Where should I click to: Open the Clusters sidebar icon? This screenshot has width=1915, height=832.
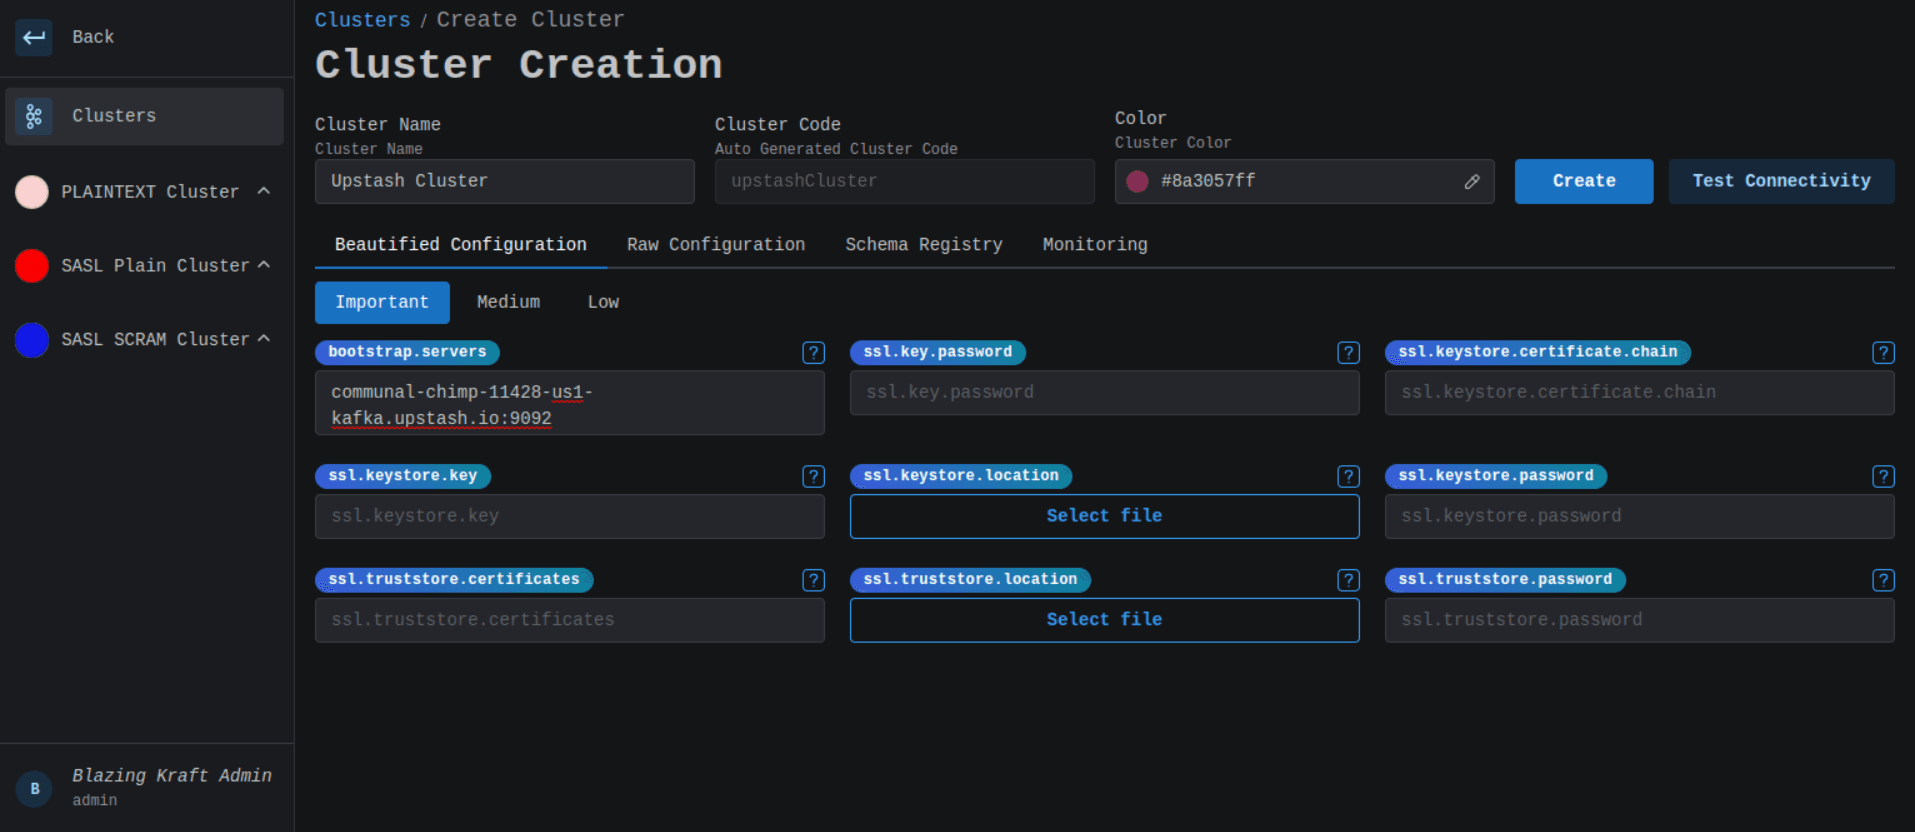(34, 116)
